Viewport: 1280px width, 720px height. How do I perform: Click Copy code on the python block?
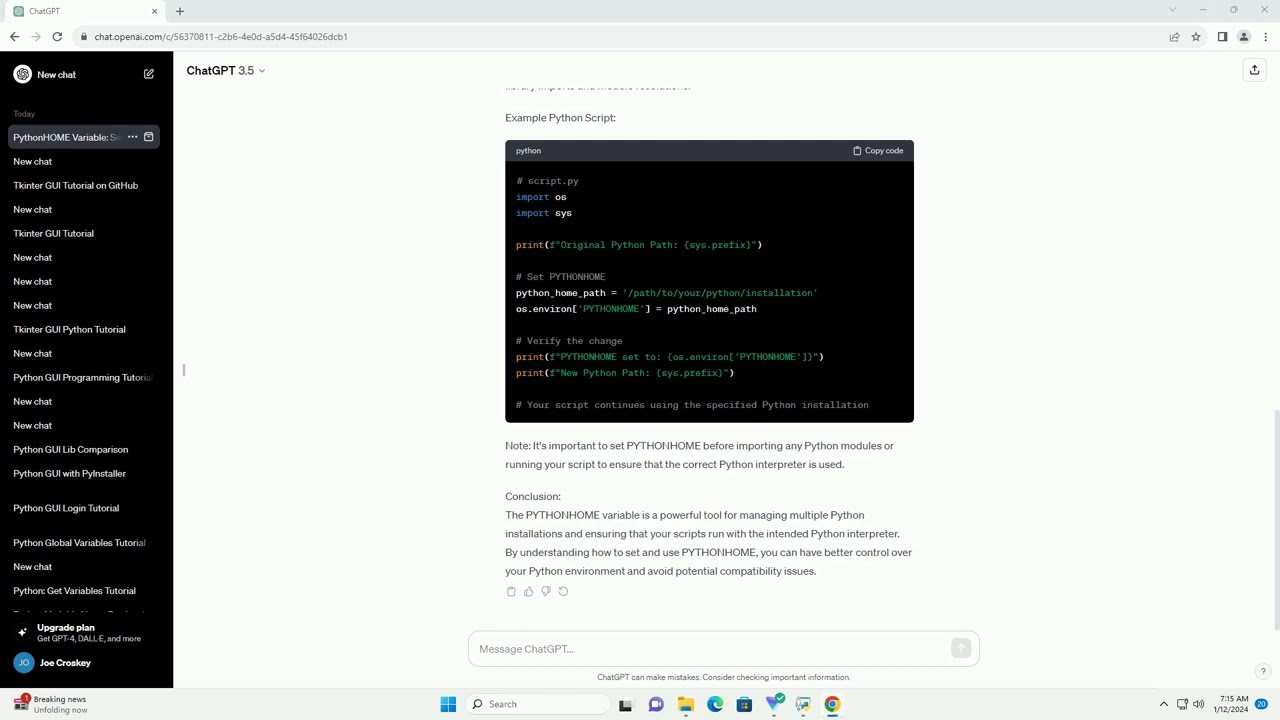[x=878, y=151]
